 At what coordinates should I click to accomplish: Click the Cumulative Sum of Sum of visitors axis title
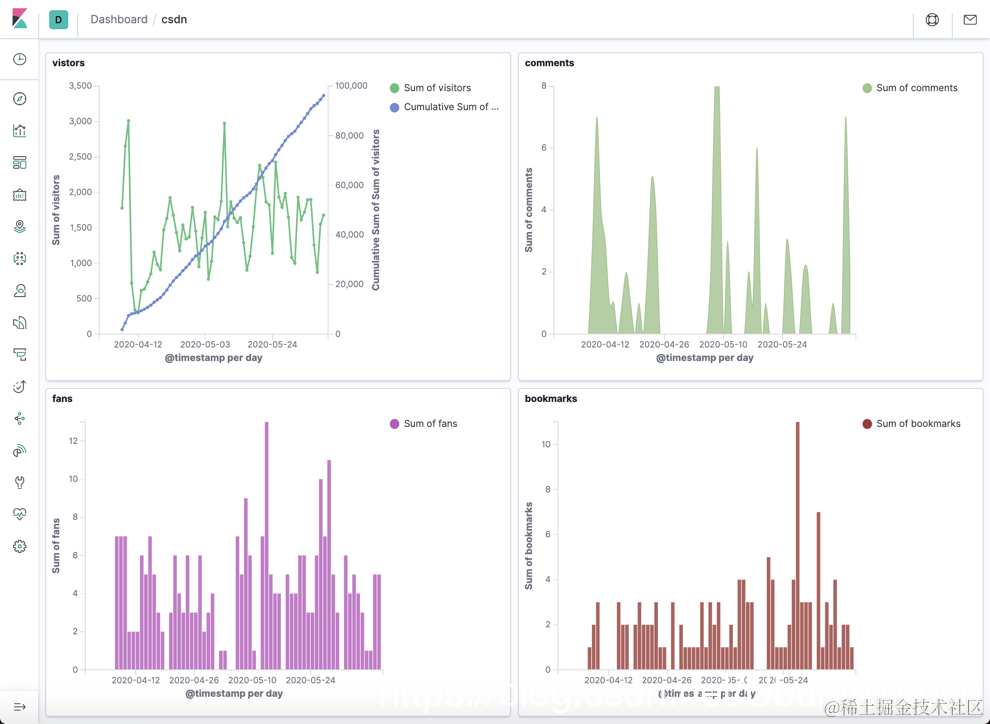coord(376,210)
